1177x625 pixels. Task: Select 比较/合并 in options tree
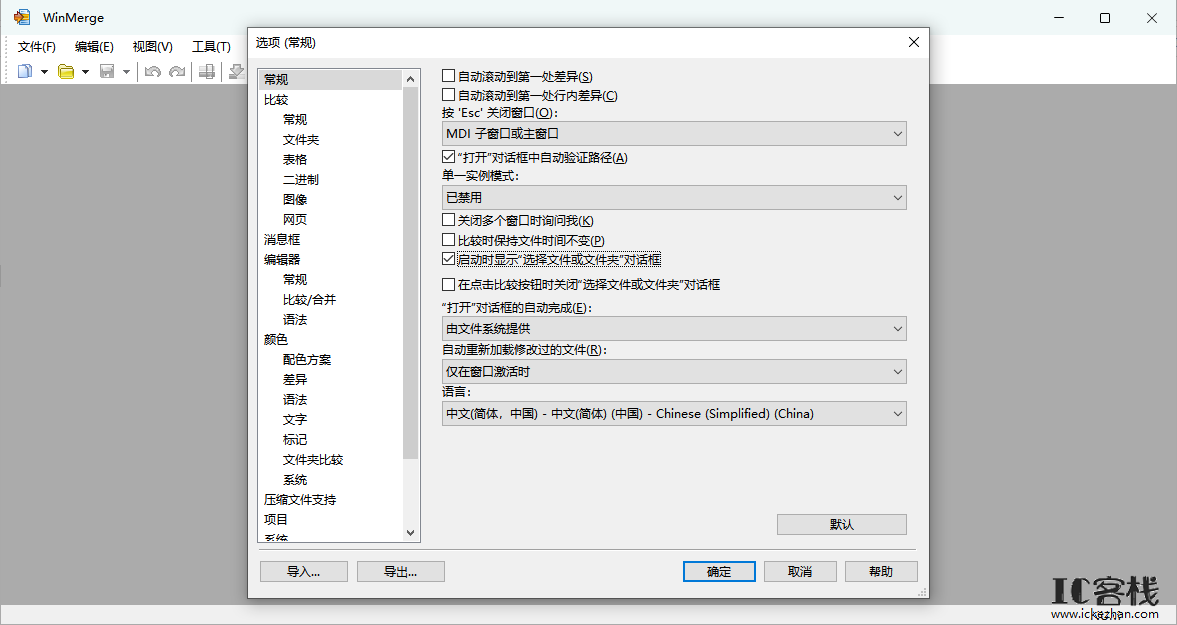309,299
